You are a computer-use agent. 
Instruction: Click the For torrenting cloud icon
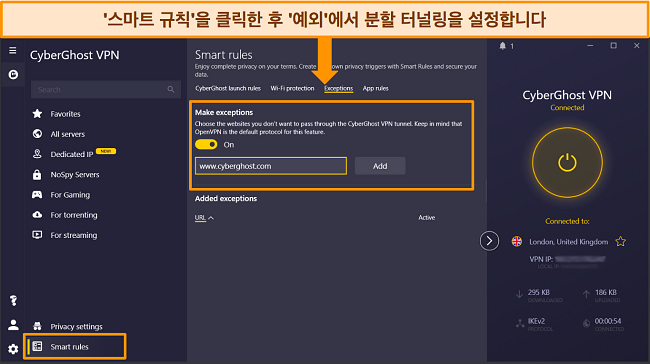point(37,214)
